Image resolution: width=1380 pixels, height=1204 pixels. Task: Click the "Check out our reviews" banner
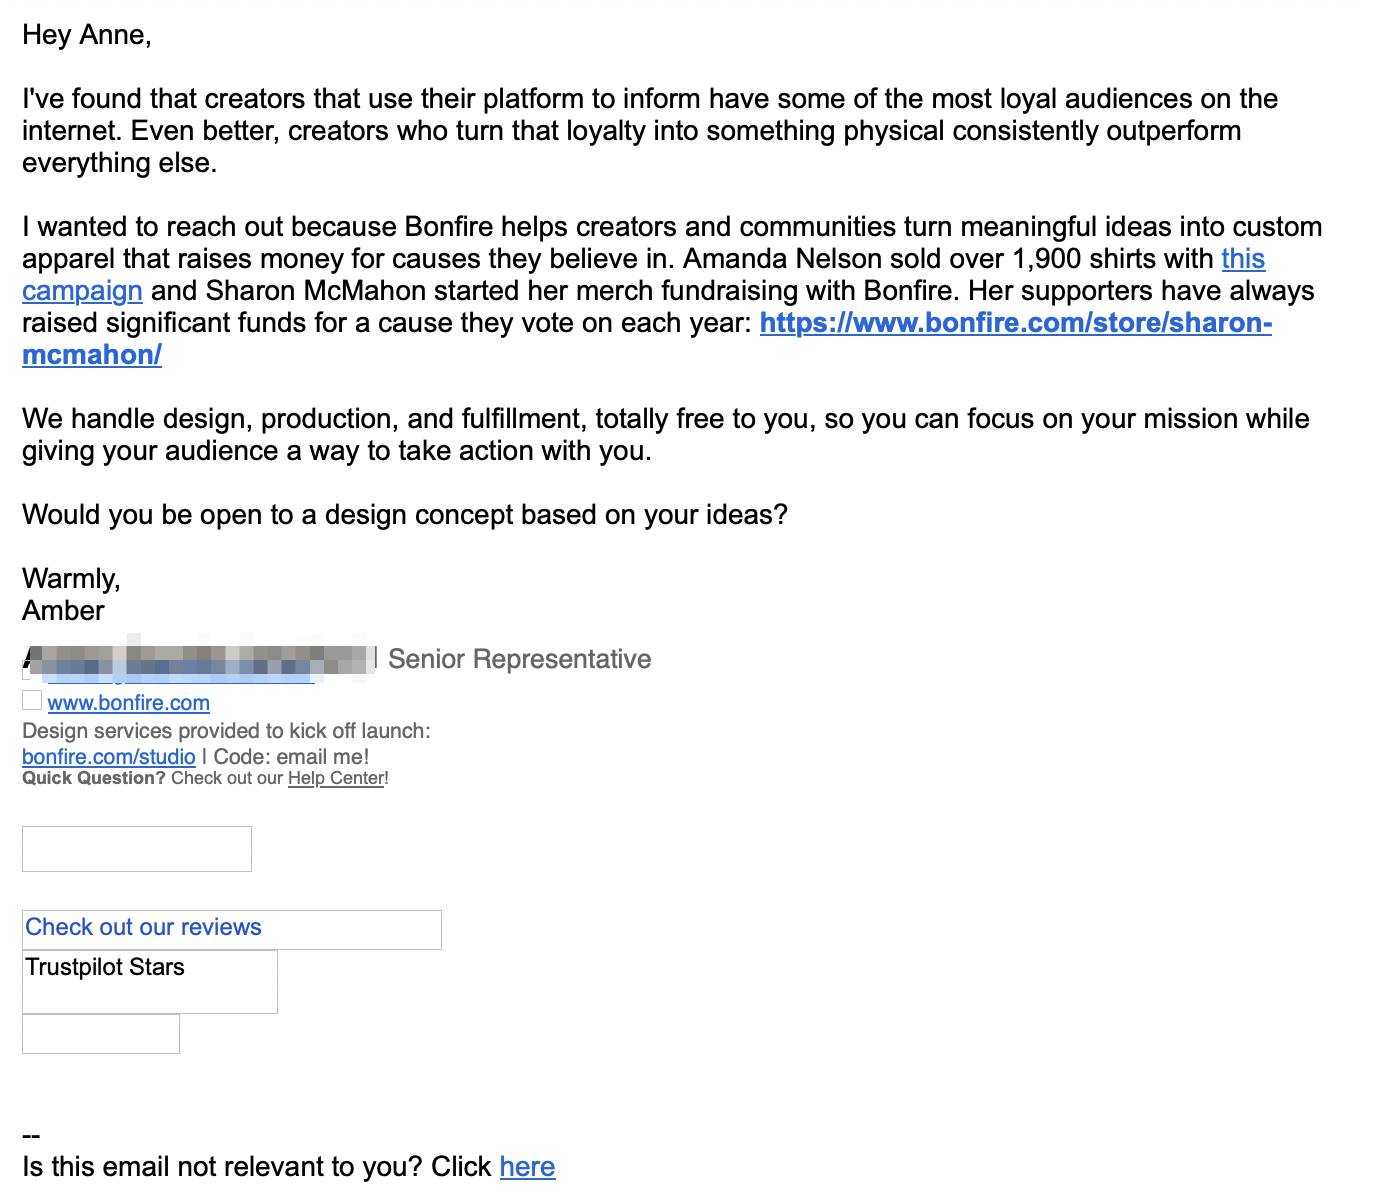[x=231, y=929]
